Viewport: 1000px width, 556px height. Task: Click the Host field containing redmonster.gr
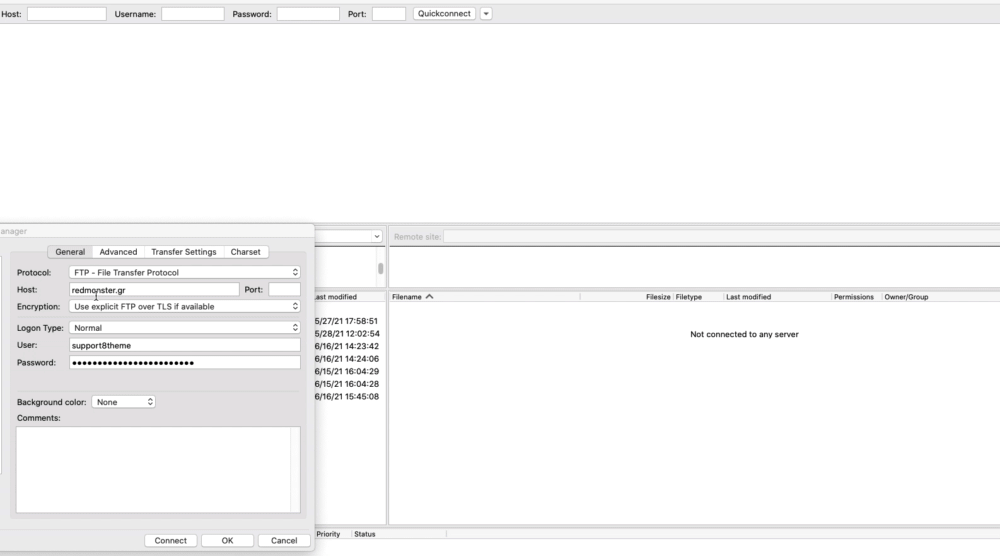(x=154, y=289)
